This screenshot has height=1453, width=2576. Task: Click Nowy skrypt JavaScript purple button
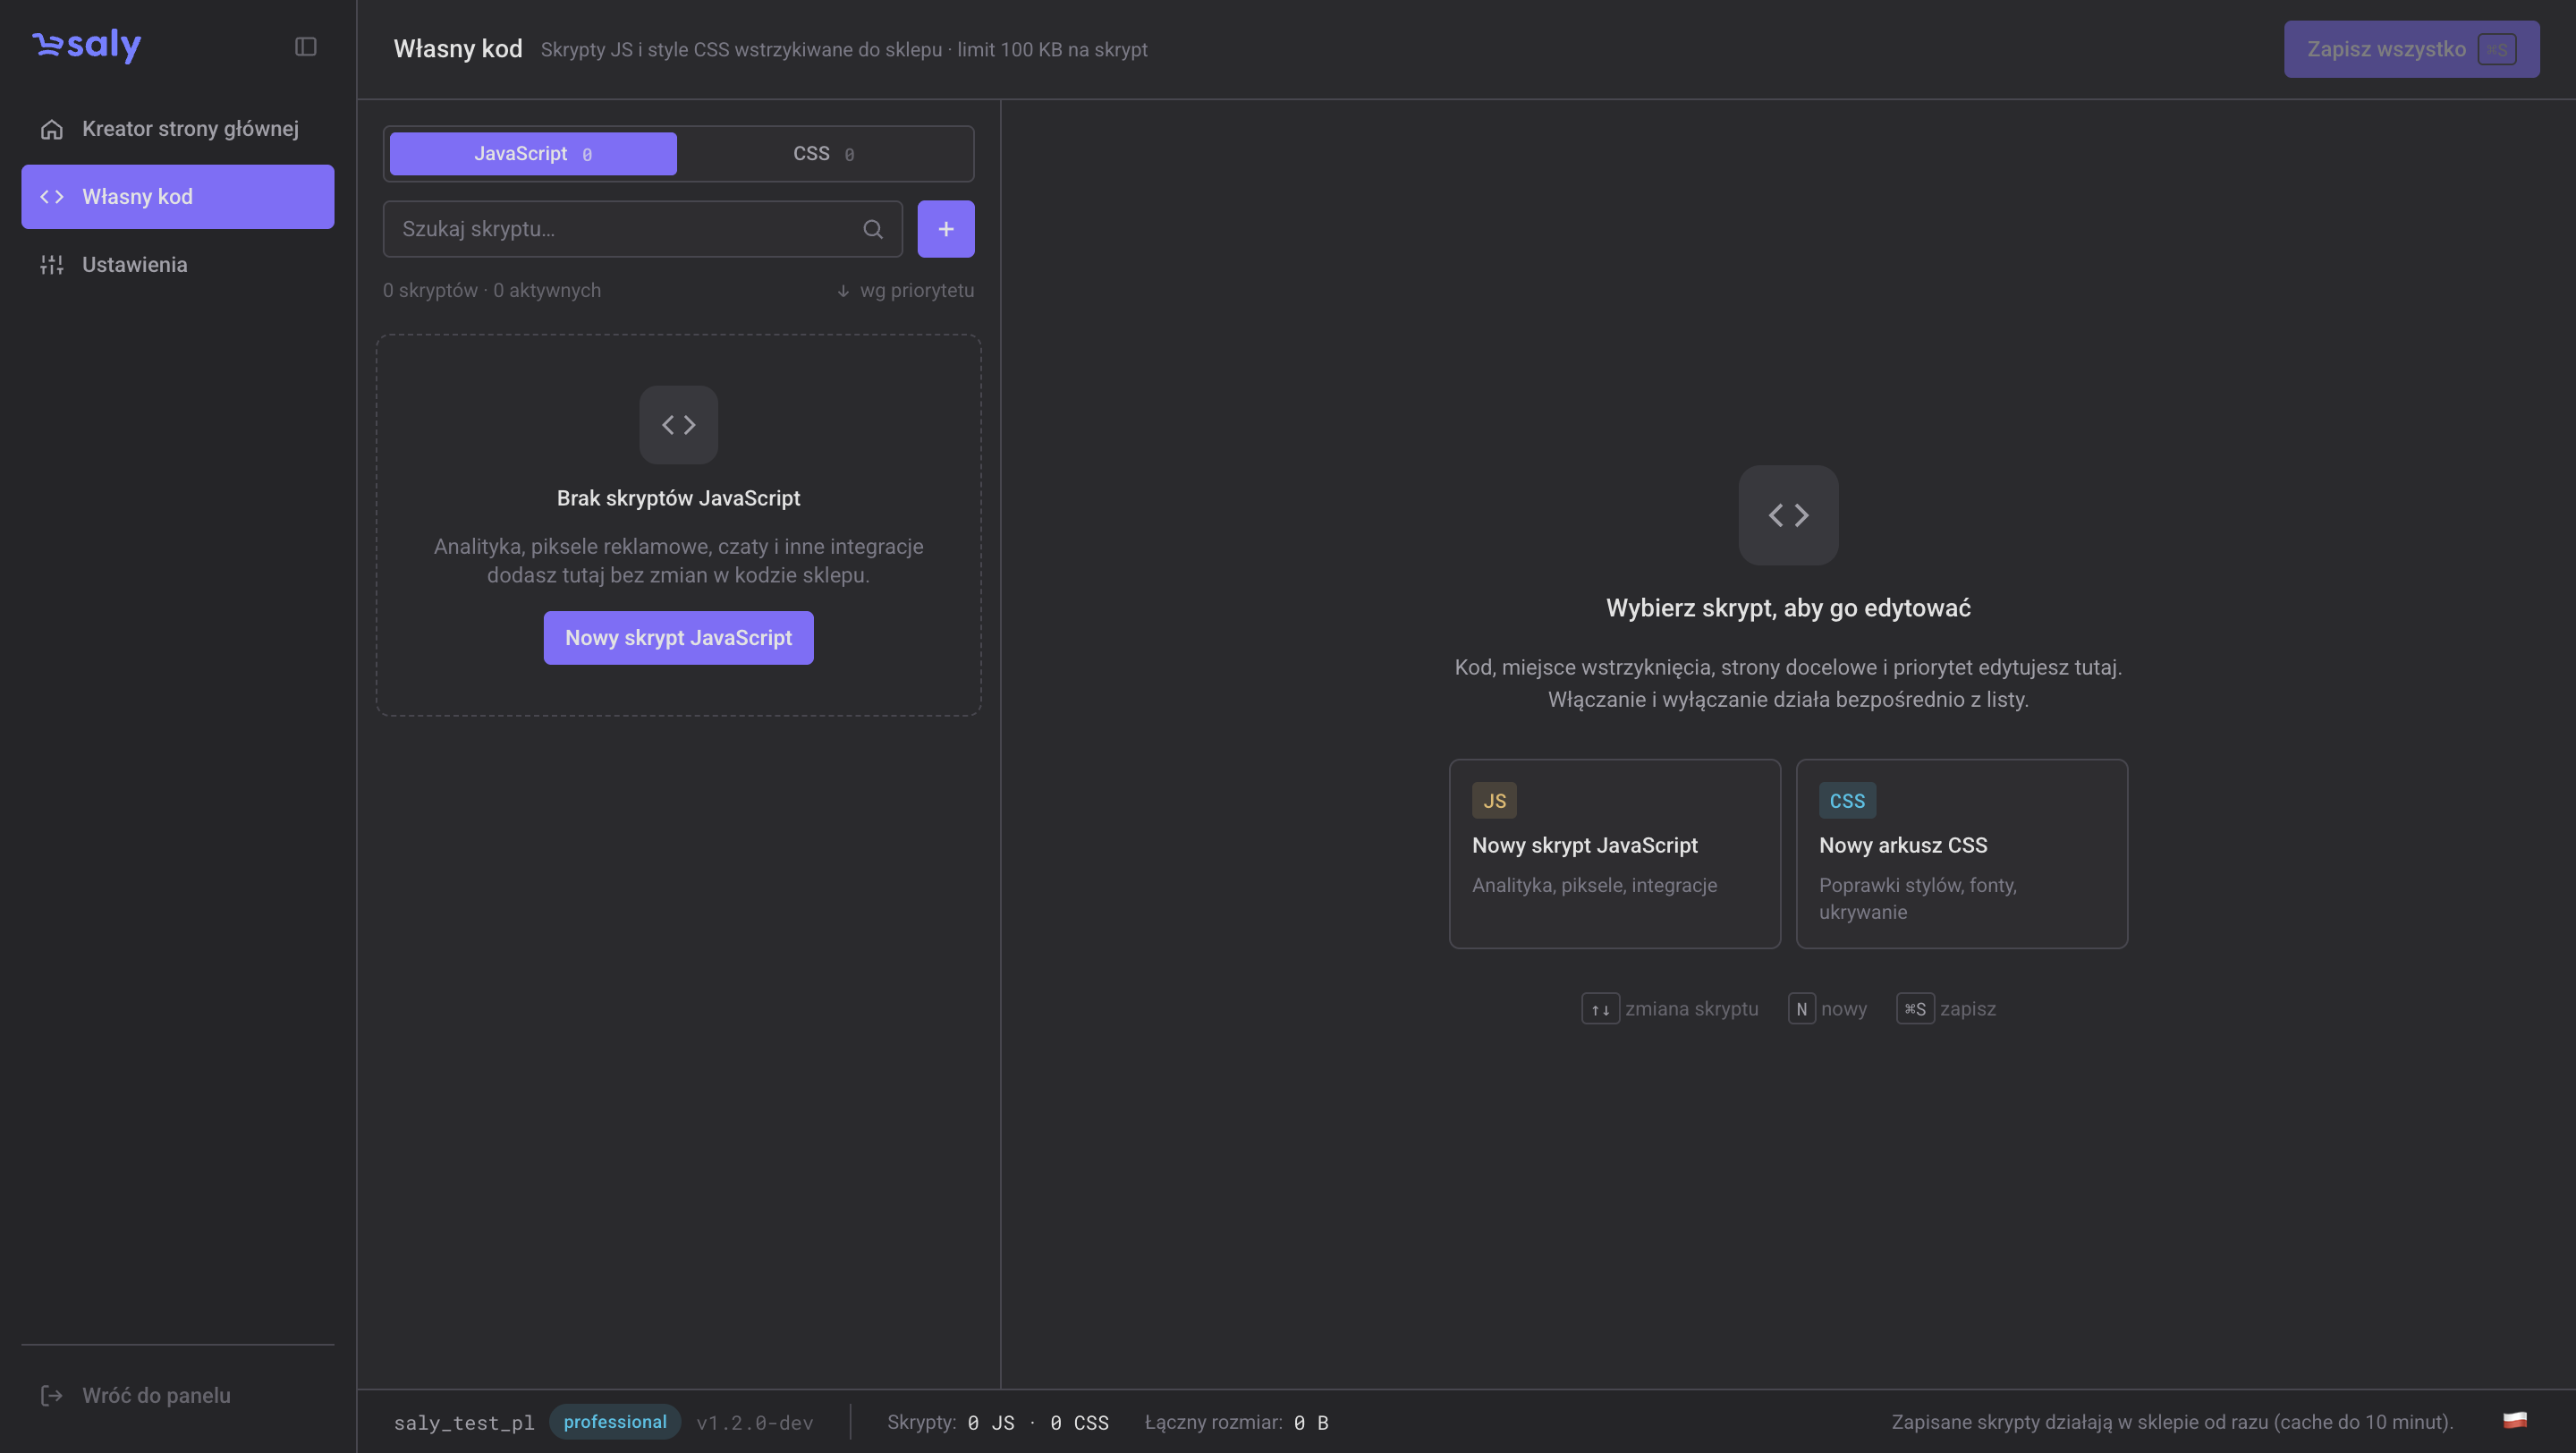(678, 638)
